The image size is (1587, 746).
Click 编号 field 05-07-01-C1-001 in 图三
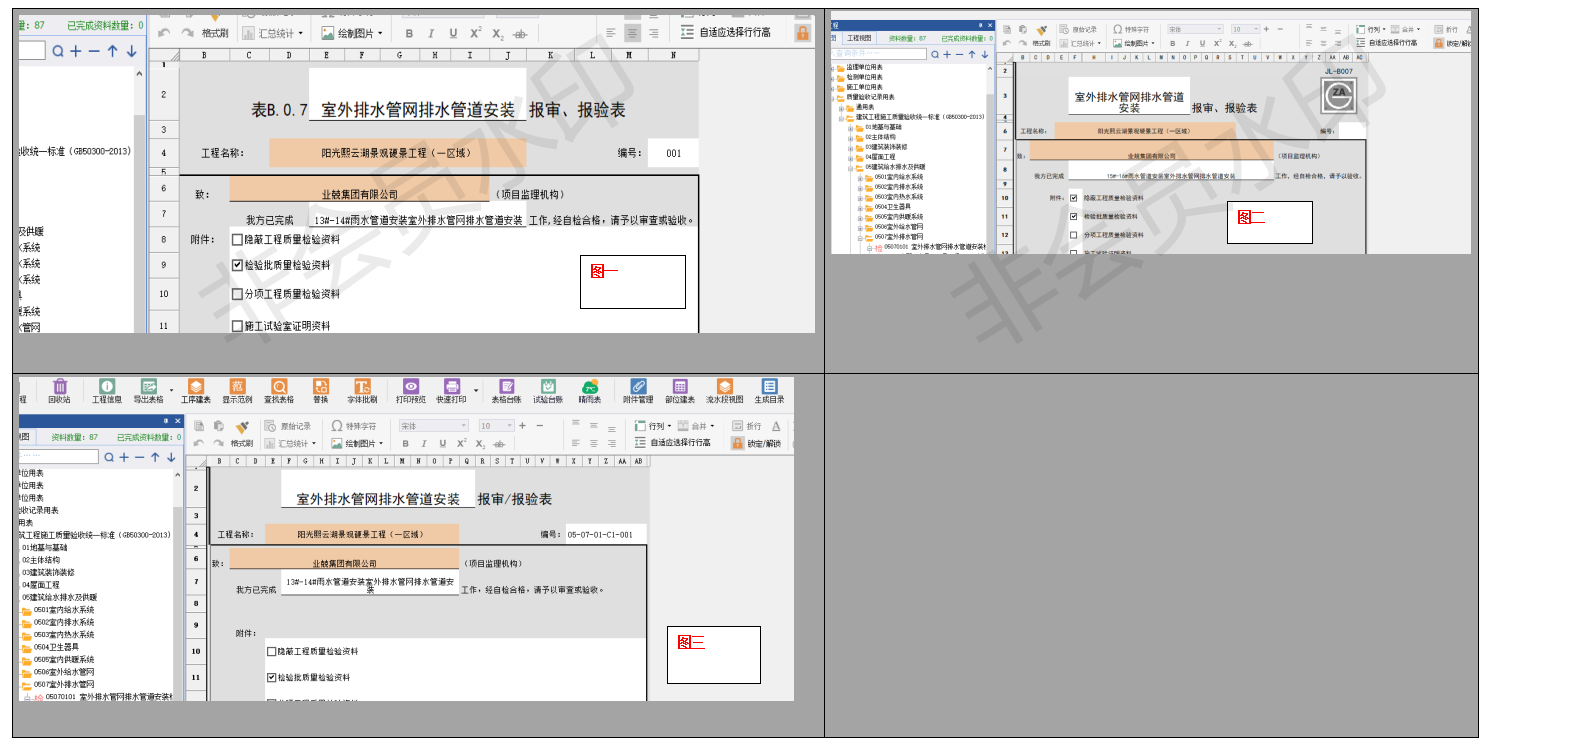(x=605, y=535)
